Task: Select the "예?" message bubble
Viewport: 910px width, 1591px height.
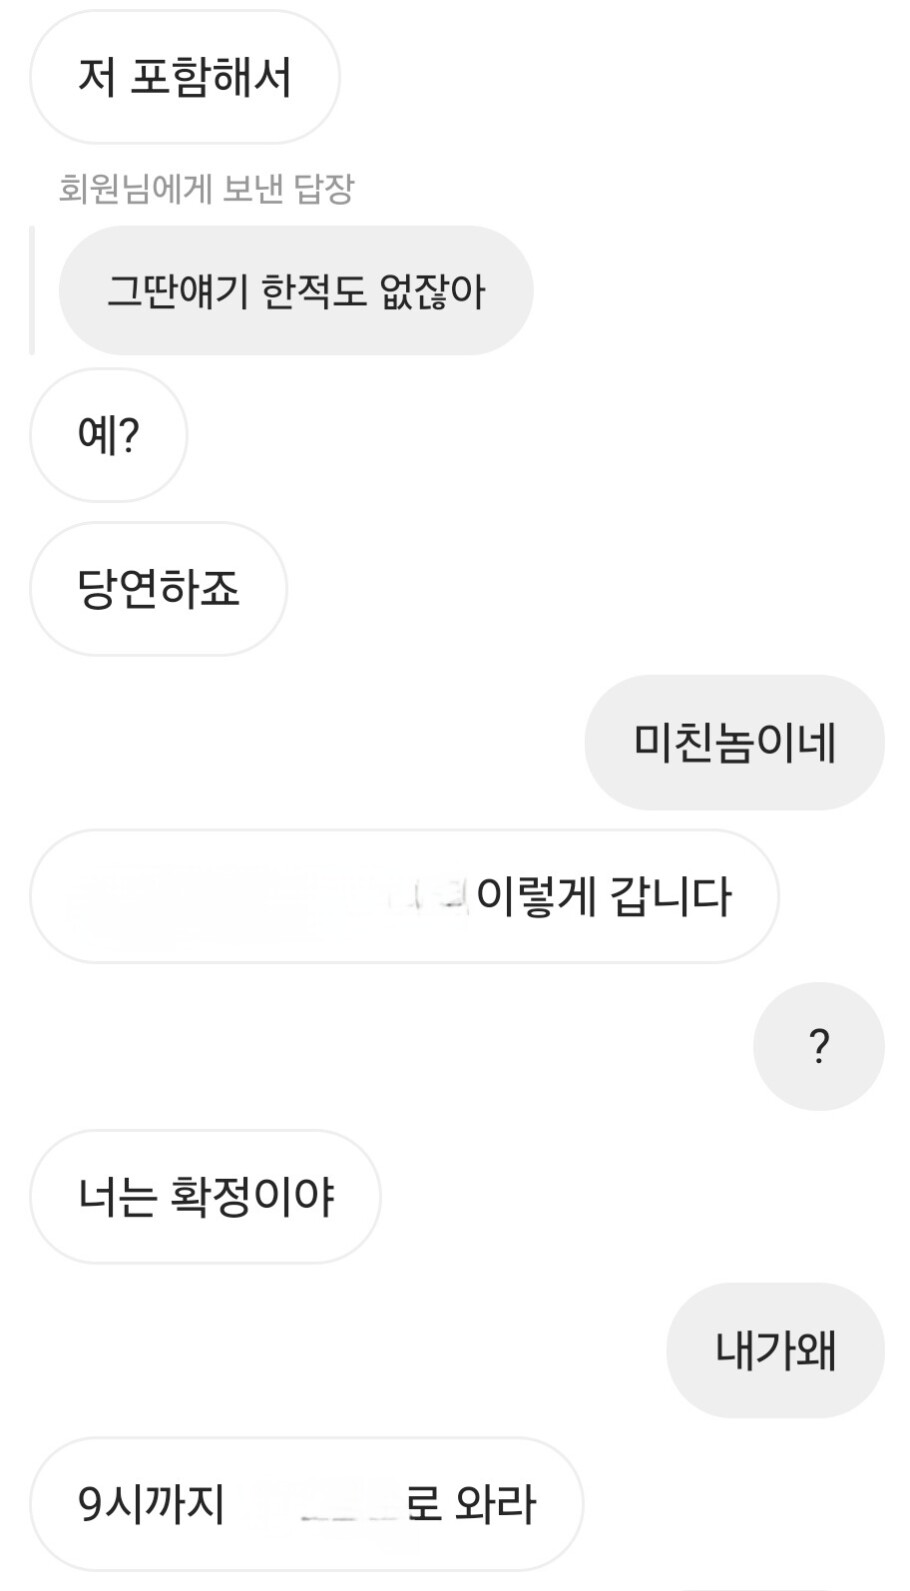Action: [x=108, y=436]
